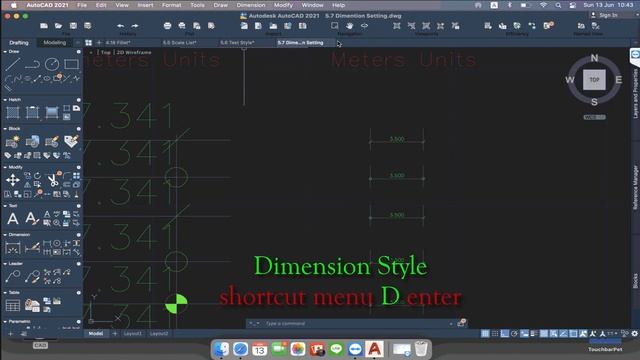Click the Undo arrow in top toolbar
This screenshot has height=360, width=640.
(x=120, y=26)
